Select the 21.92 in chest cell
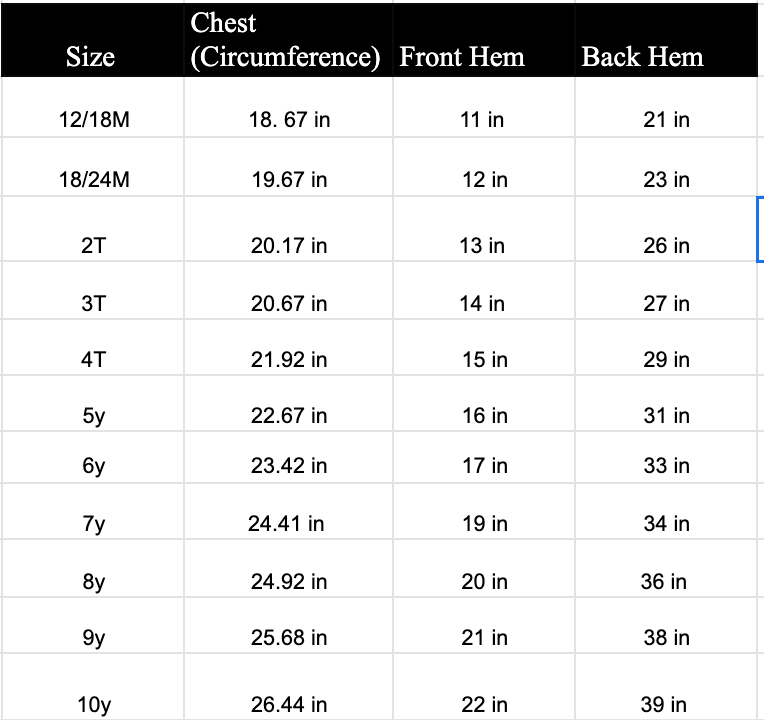 click(289, 359)
